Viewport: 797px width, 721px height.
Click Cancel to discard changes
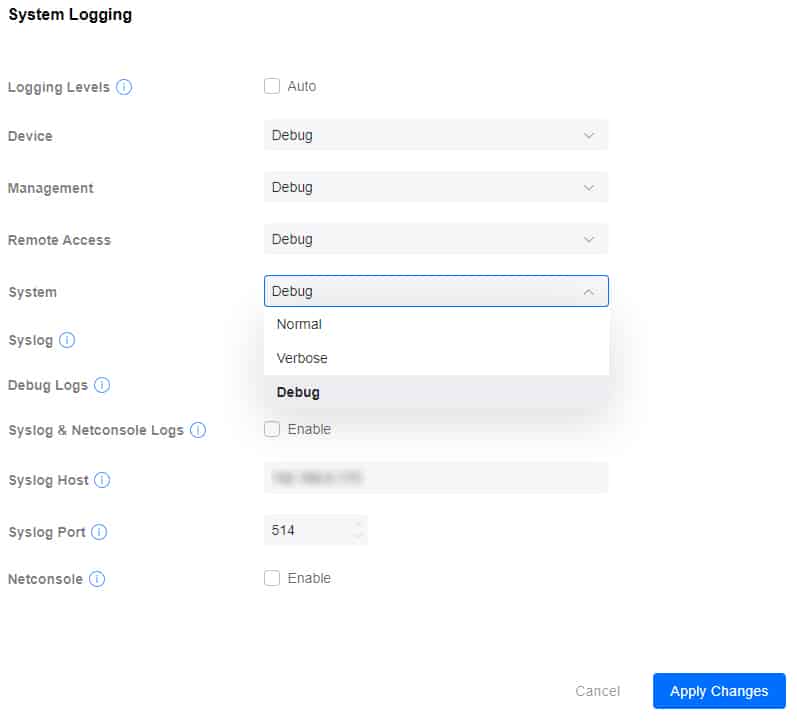pyautogui.click(x=598, y=691)
